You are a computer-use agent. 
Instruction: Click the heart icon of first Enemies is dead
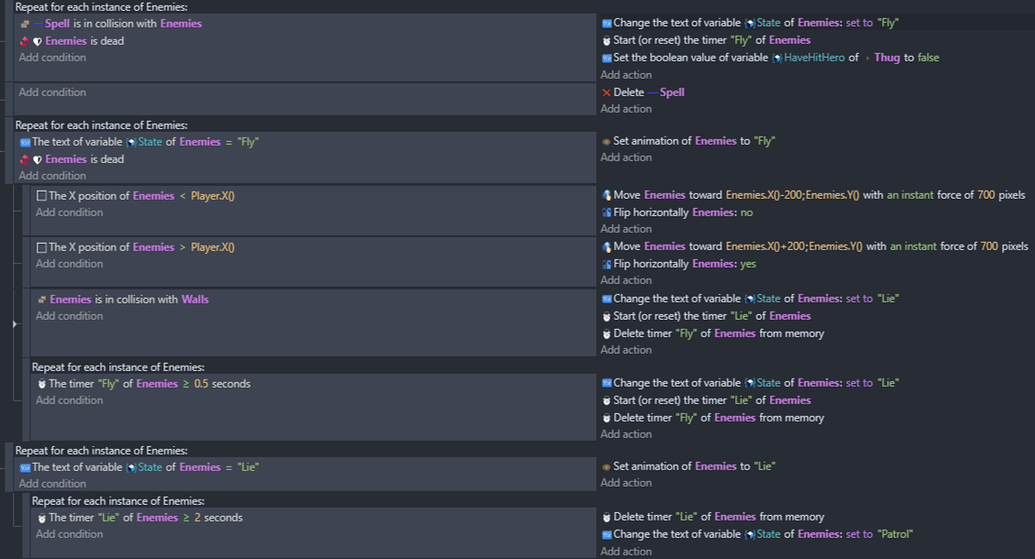(38, 41)
